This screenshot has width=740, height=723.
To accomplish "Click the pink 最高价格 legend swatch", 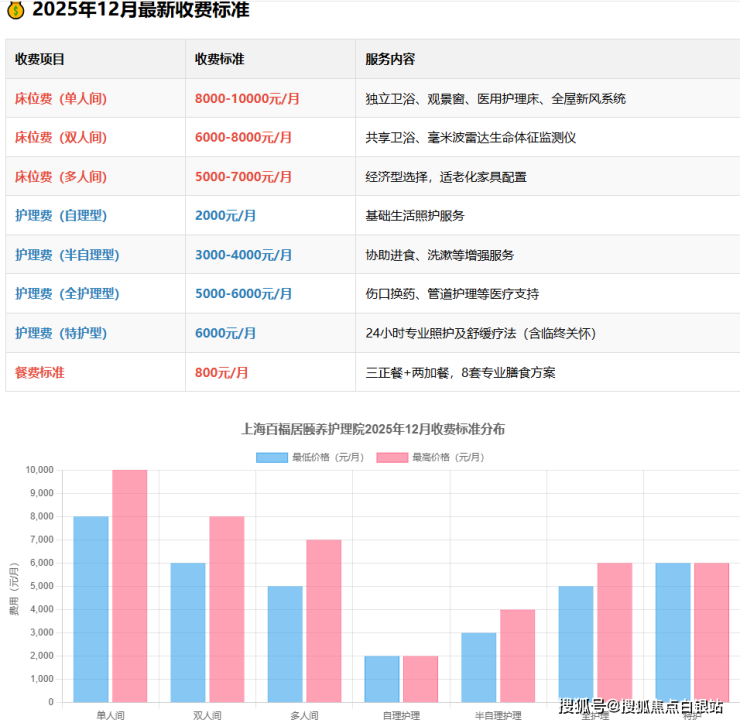I will (392, 457).
